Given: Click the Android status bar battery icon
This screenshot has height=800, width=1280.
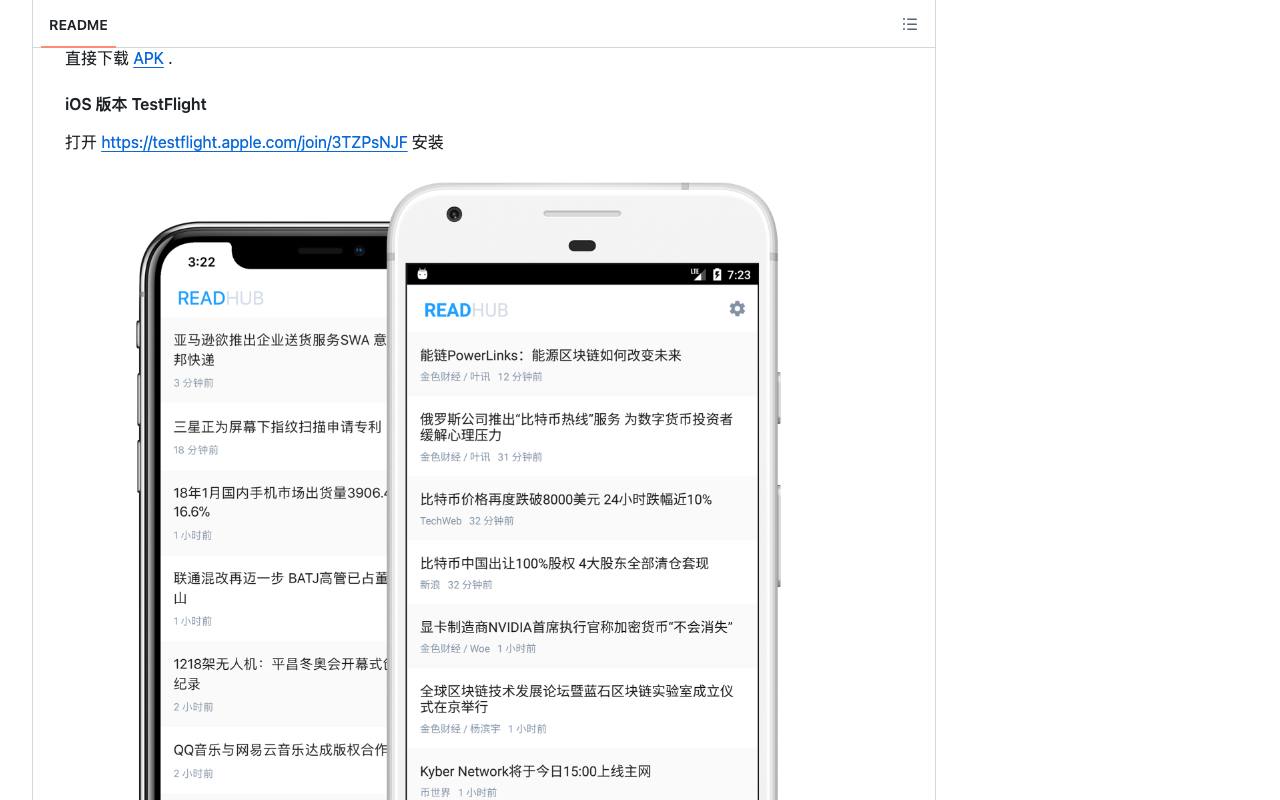Looking at the screenshot, I should coord(717,274).
